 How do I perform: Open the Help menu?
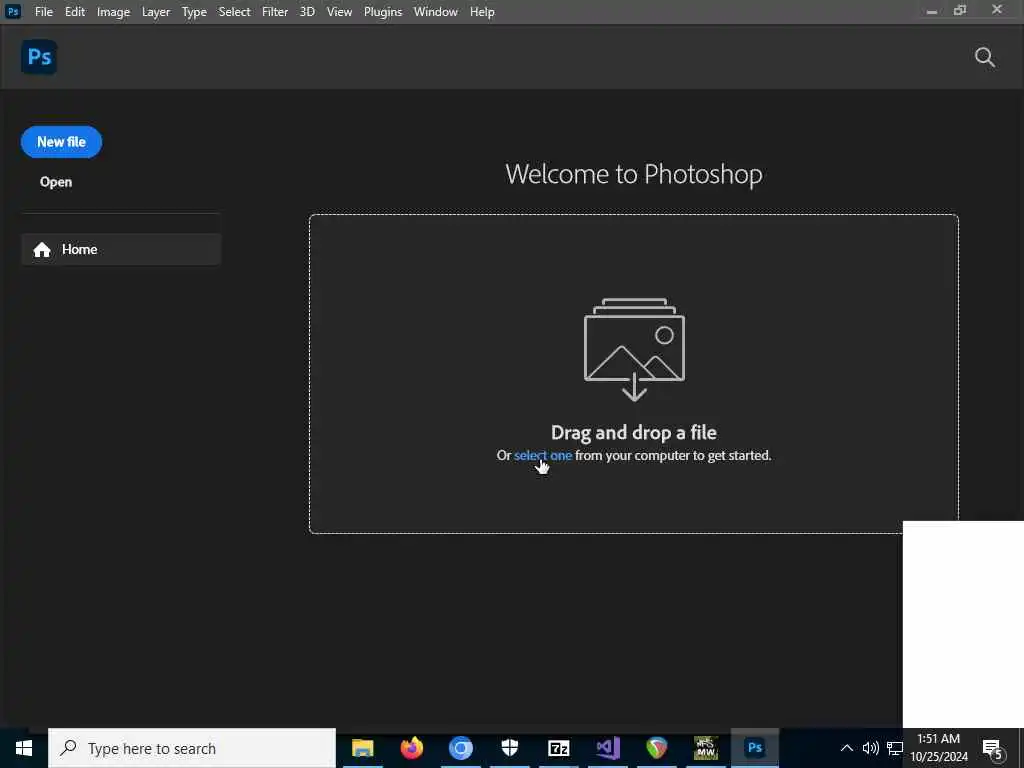point(482,12)
